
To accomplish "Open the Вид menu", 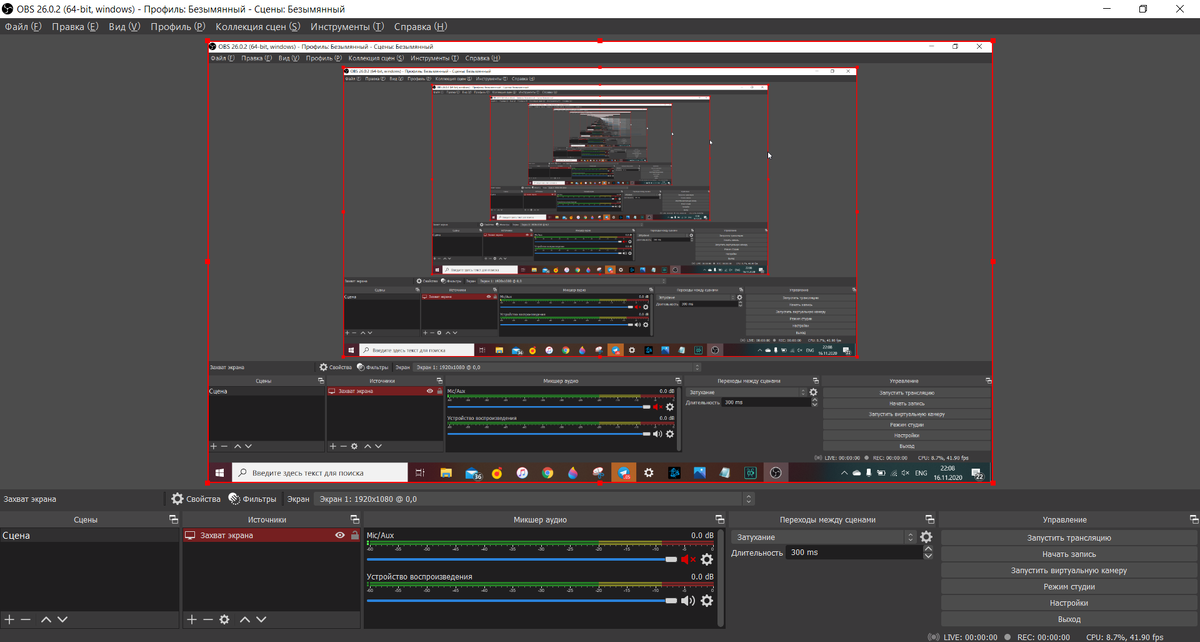I will (124, 26).
